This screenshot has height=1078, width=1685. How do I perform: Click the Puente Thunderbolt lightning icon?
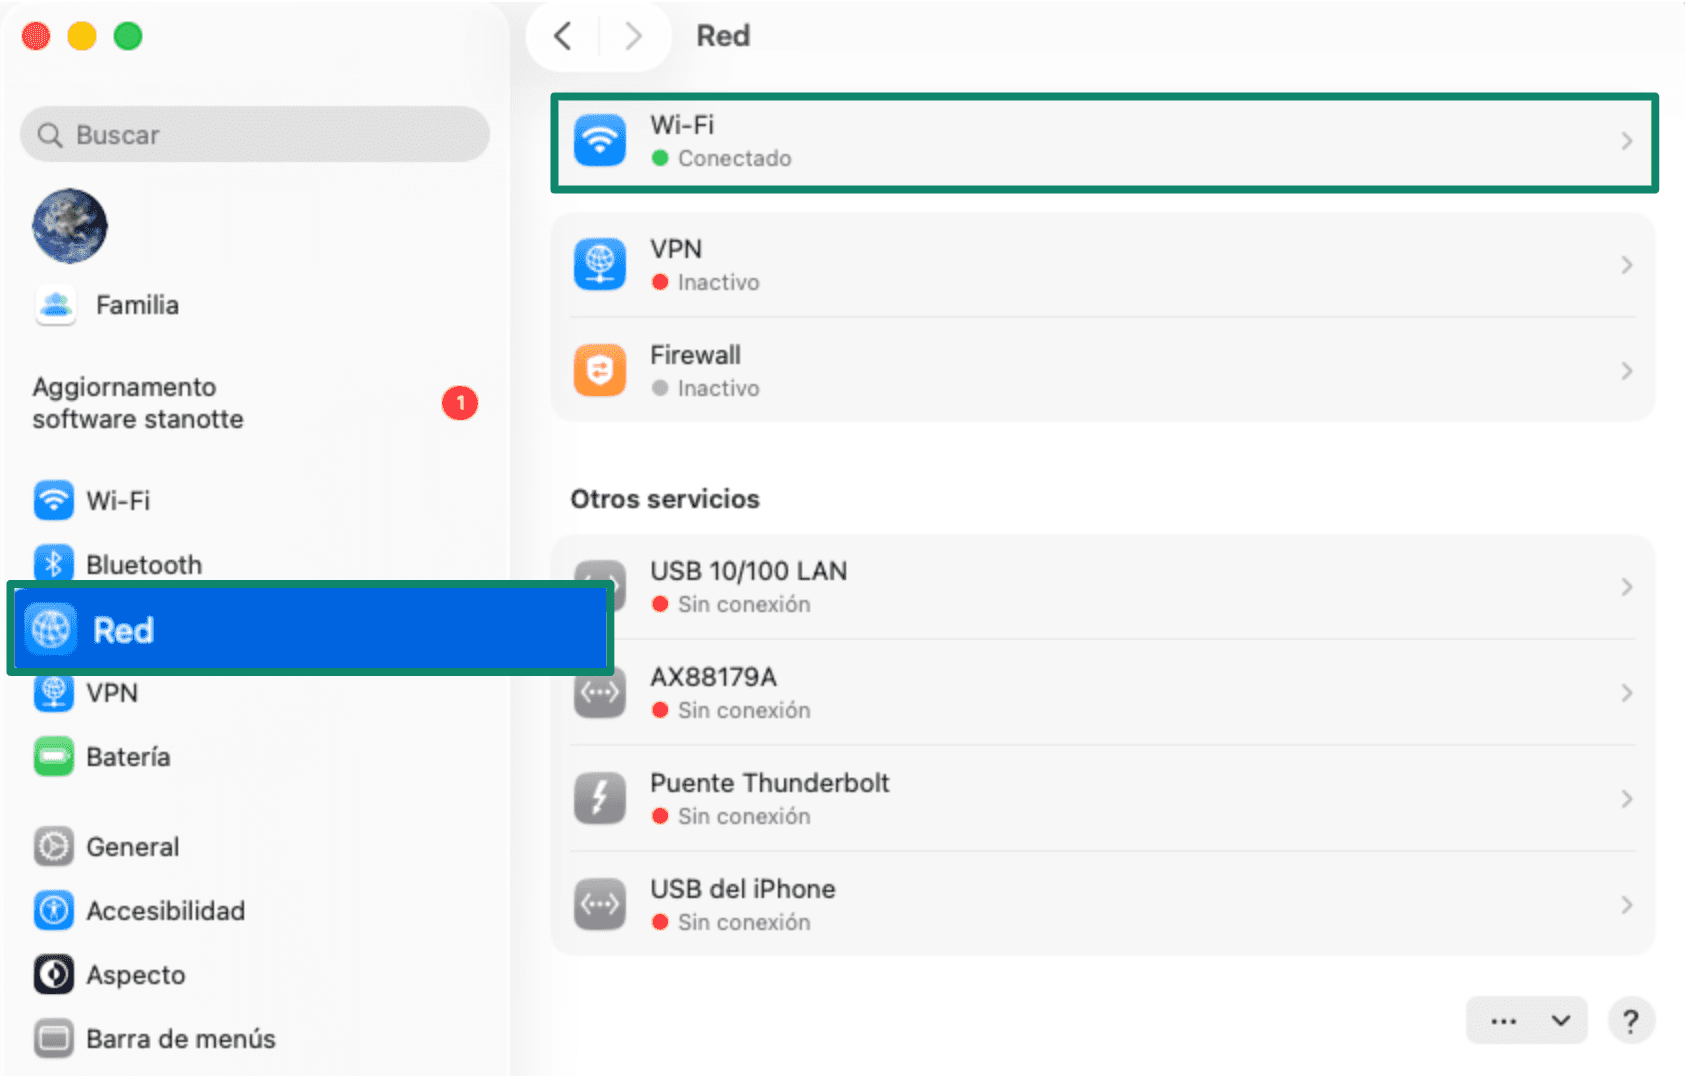click(x=599, y=797)
